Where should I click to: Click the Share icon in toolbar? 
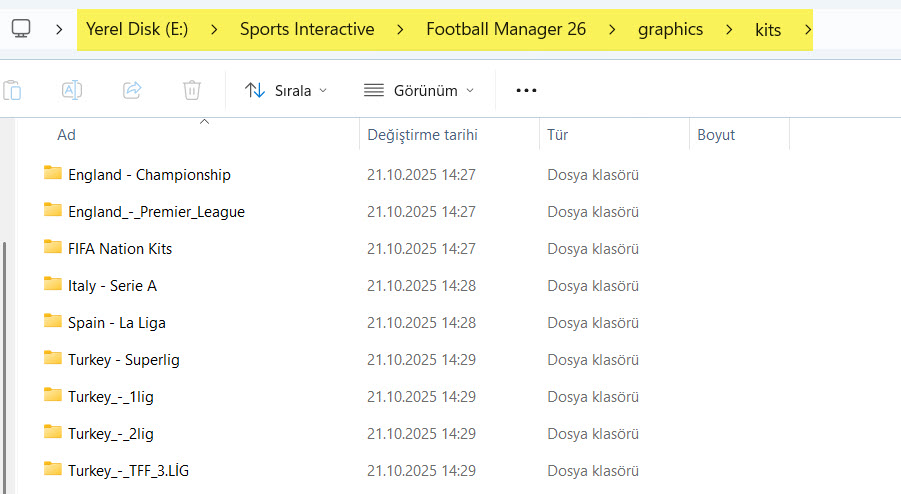tap(132, 90)
